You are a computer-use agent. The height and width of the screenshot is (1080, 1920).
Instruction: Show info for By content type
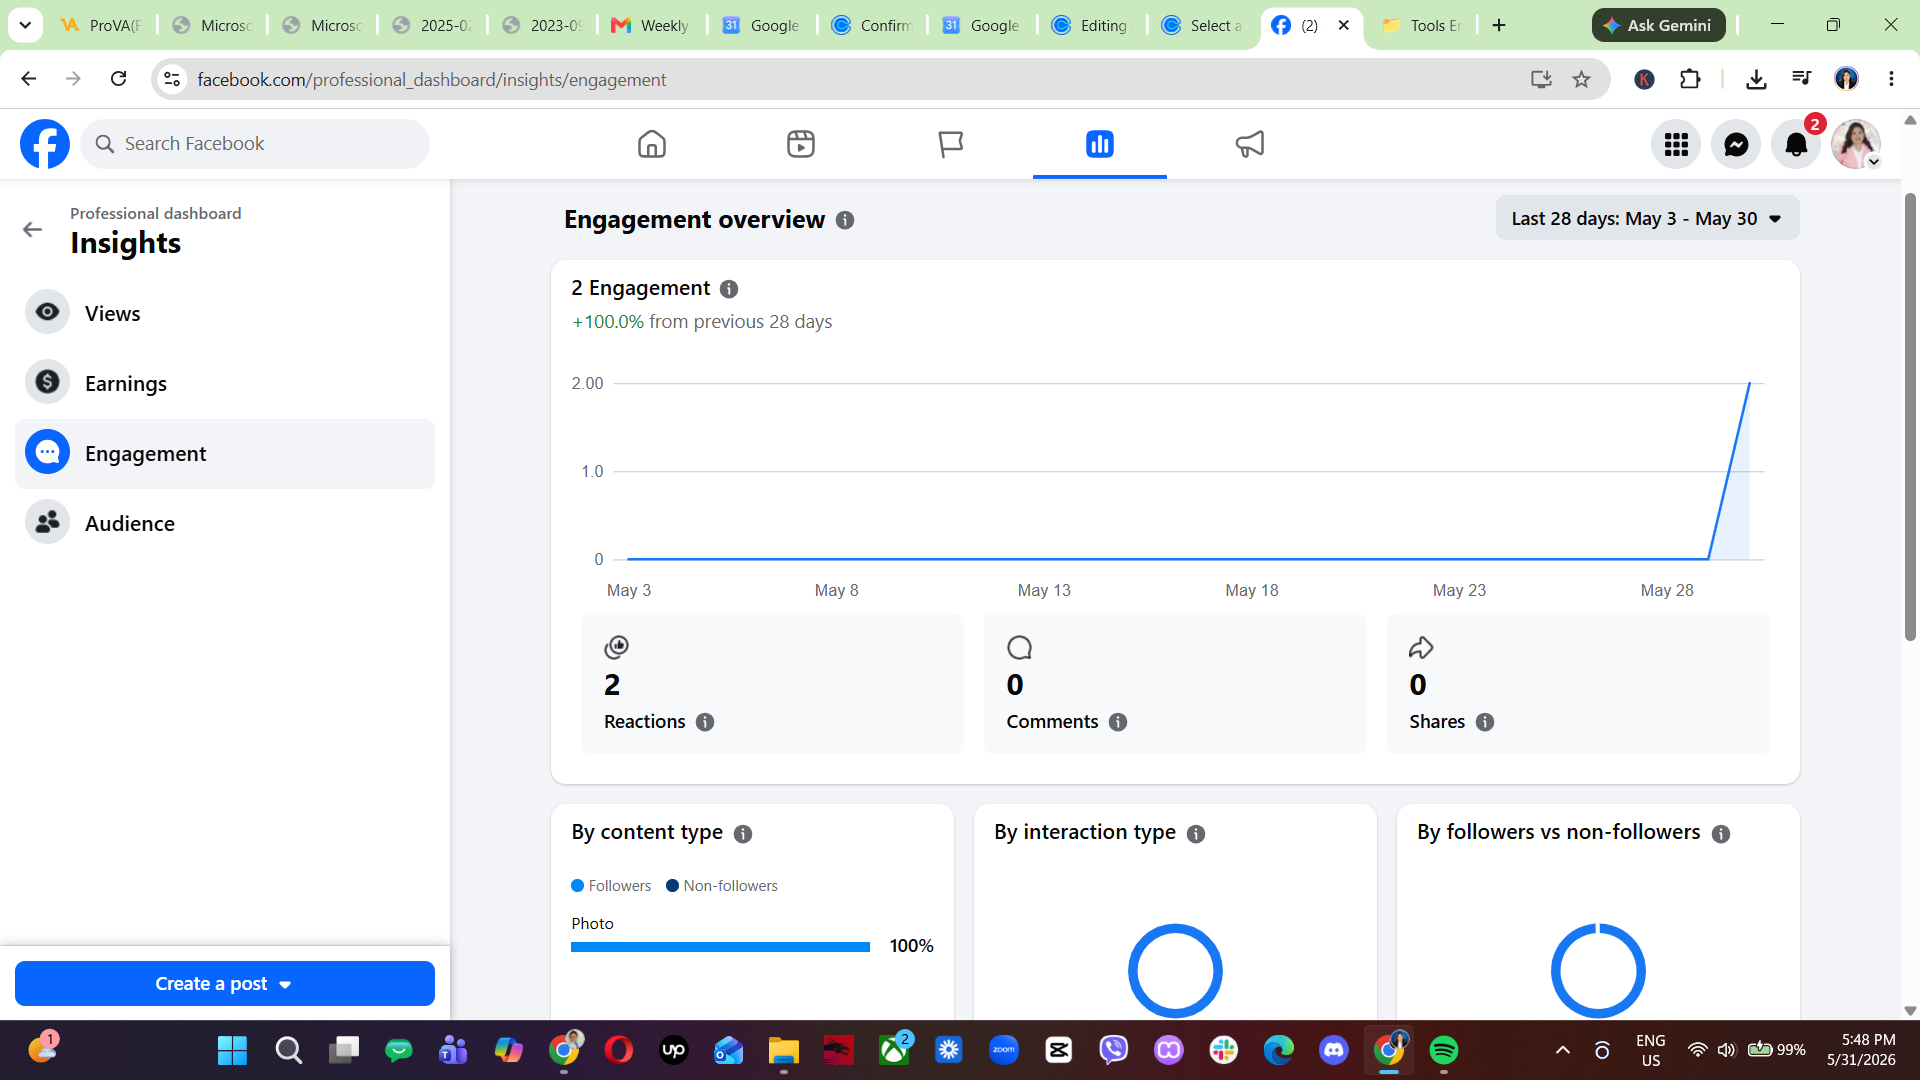tap(743, 834)
